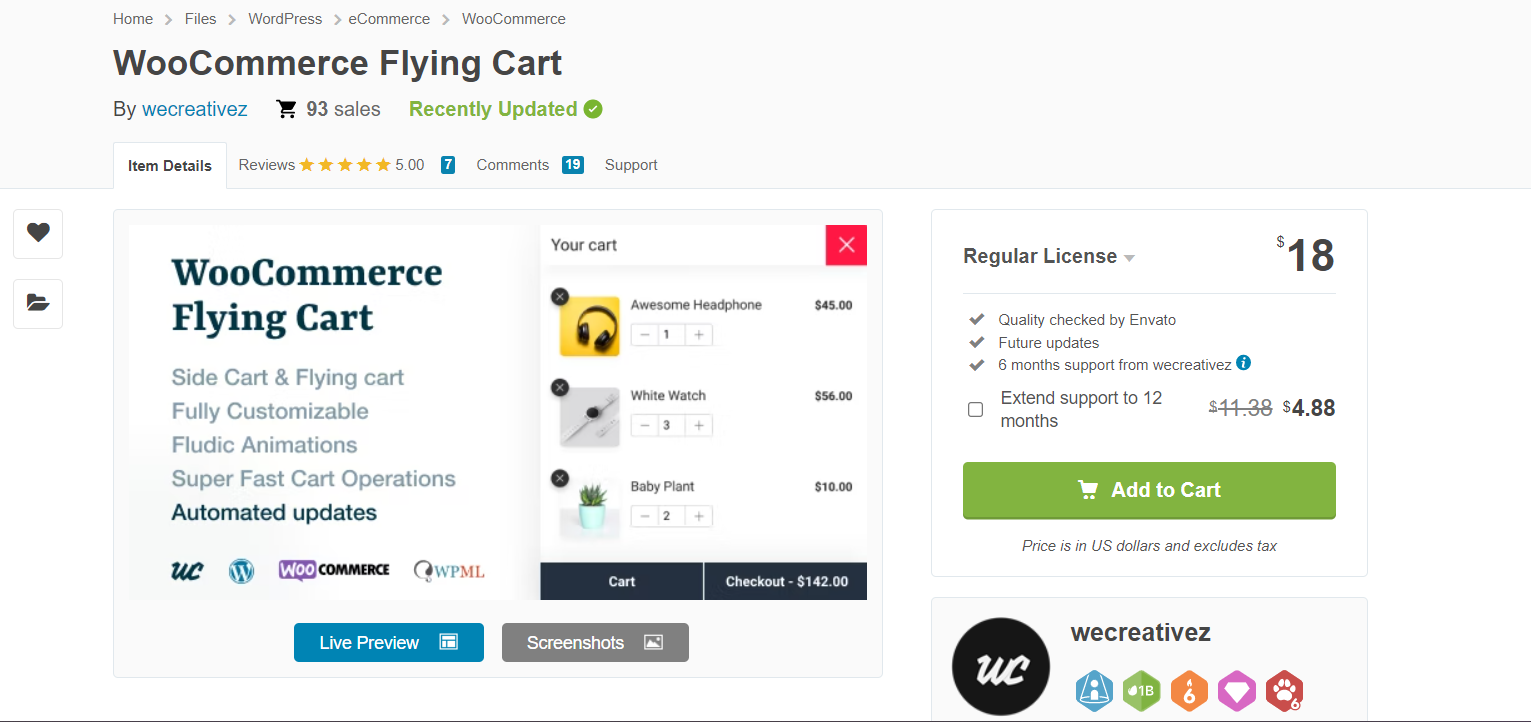The height and width of the screenshot is (722, 1531).
Task: Increase White Watch quantity with plus
Action: [699, 426]
